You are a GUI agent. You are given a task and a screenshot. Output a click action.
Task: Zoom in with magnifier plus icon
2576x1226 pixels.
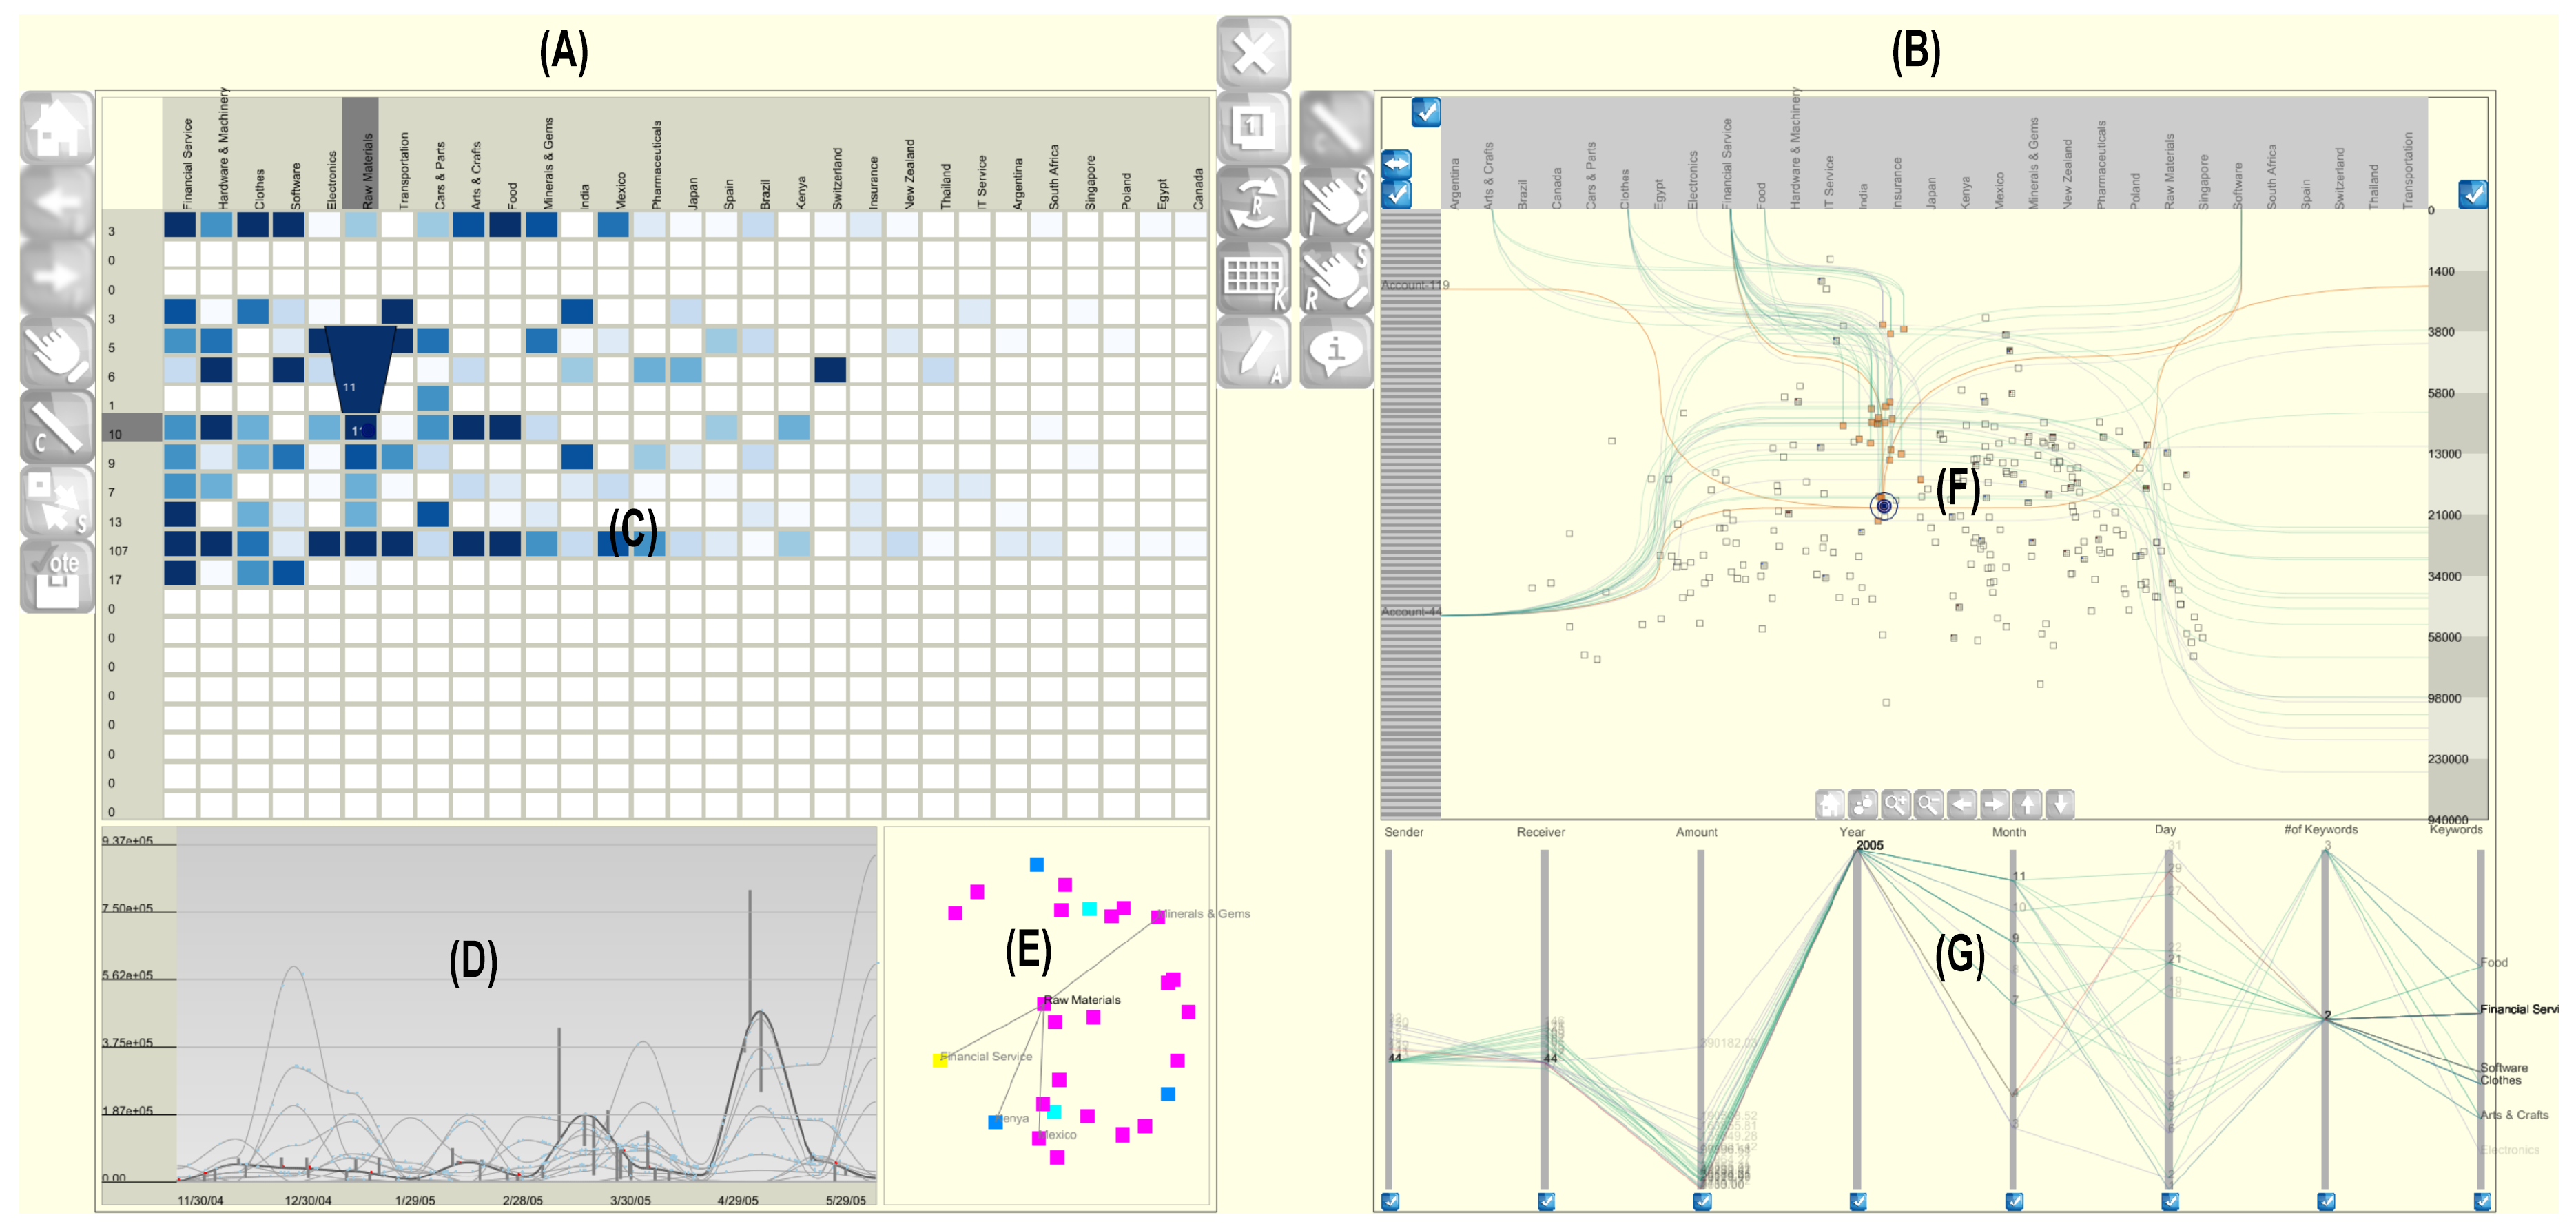click(1895, 804)
